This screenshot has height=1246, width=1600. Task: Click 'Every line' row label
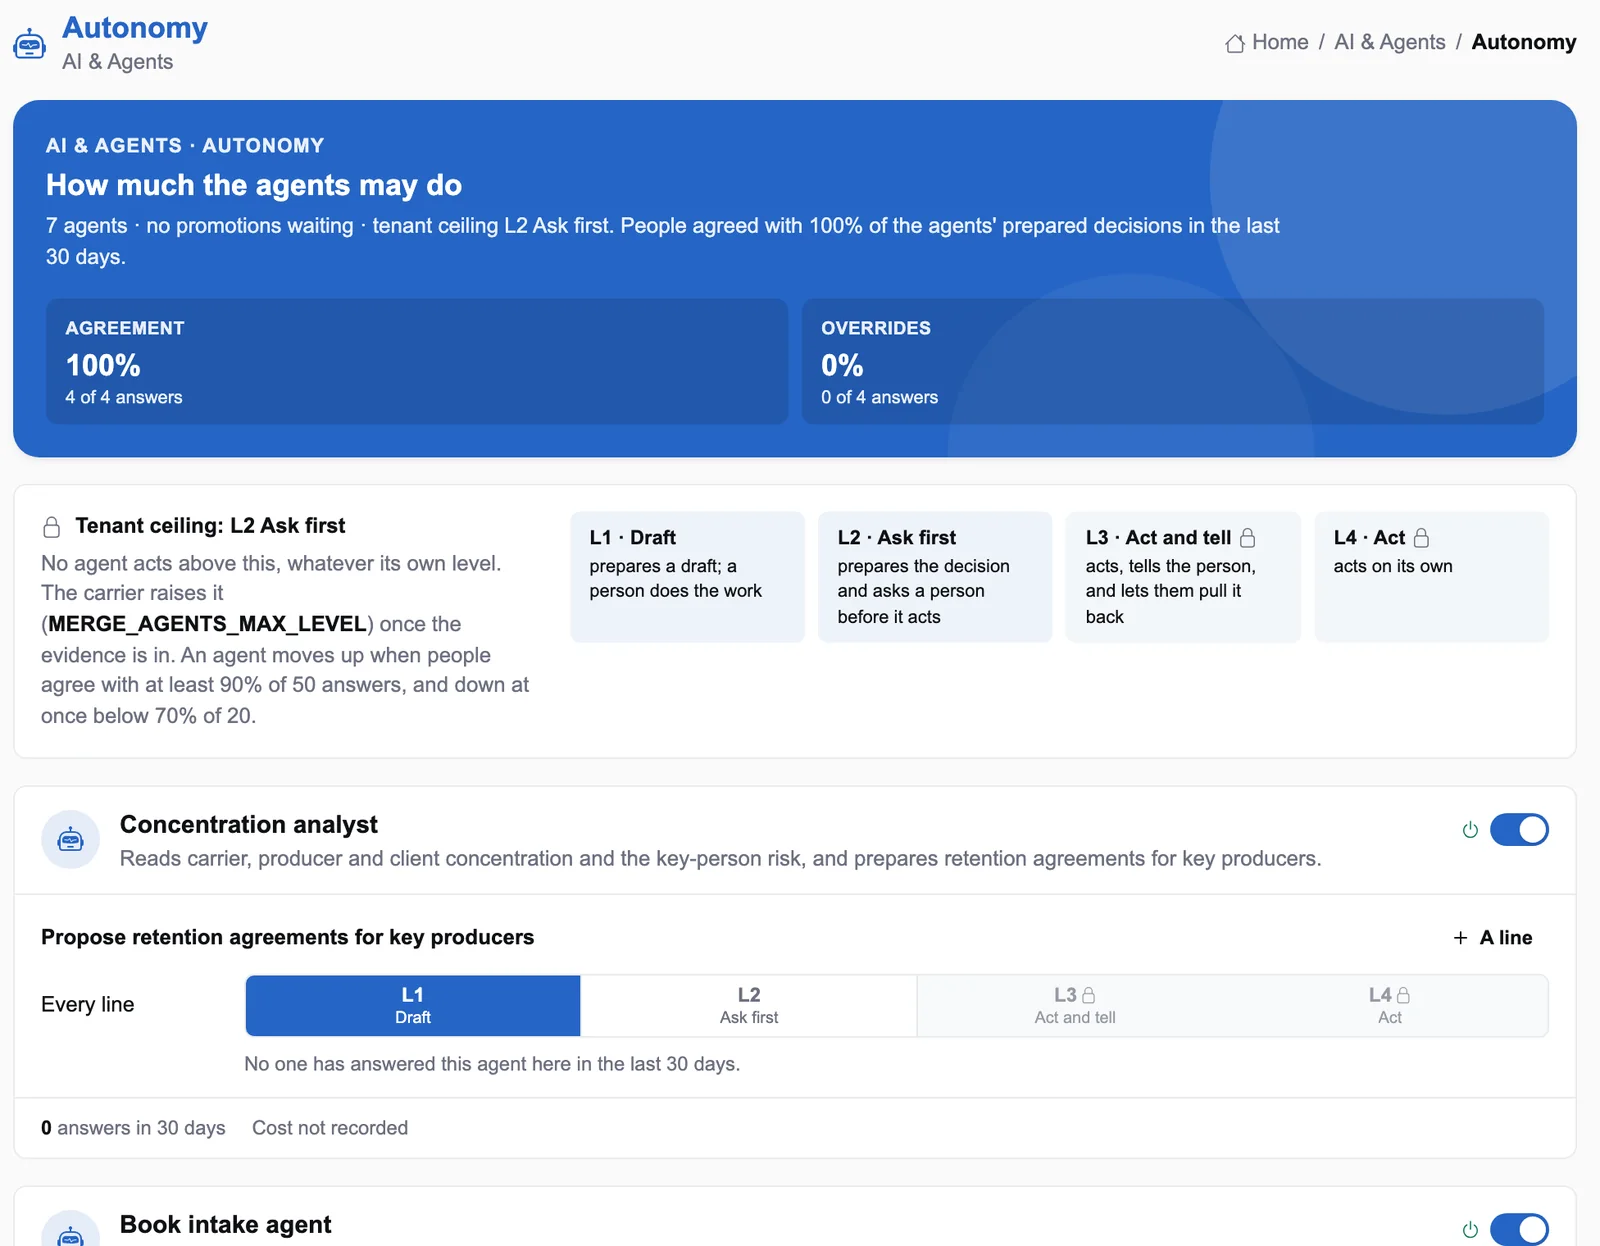pyautogui.click(x=88, y=1004)
